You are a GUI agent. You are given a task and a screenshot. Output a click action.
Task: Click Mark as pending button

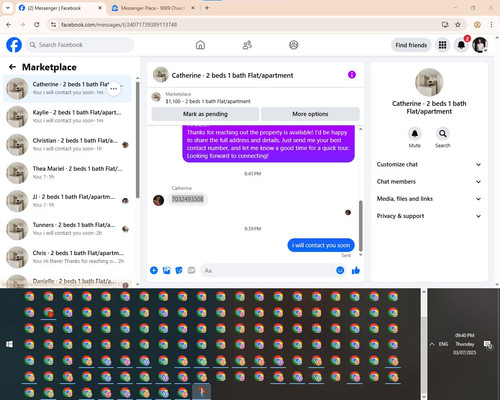point(205,114)
